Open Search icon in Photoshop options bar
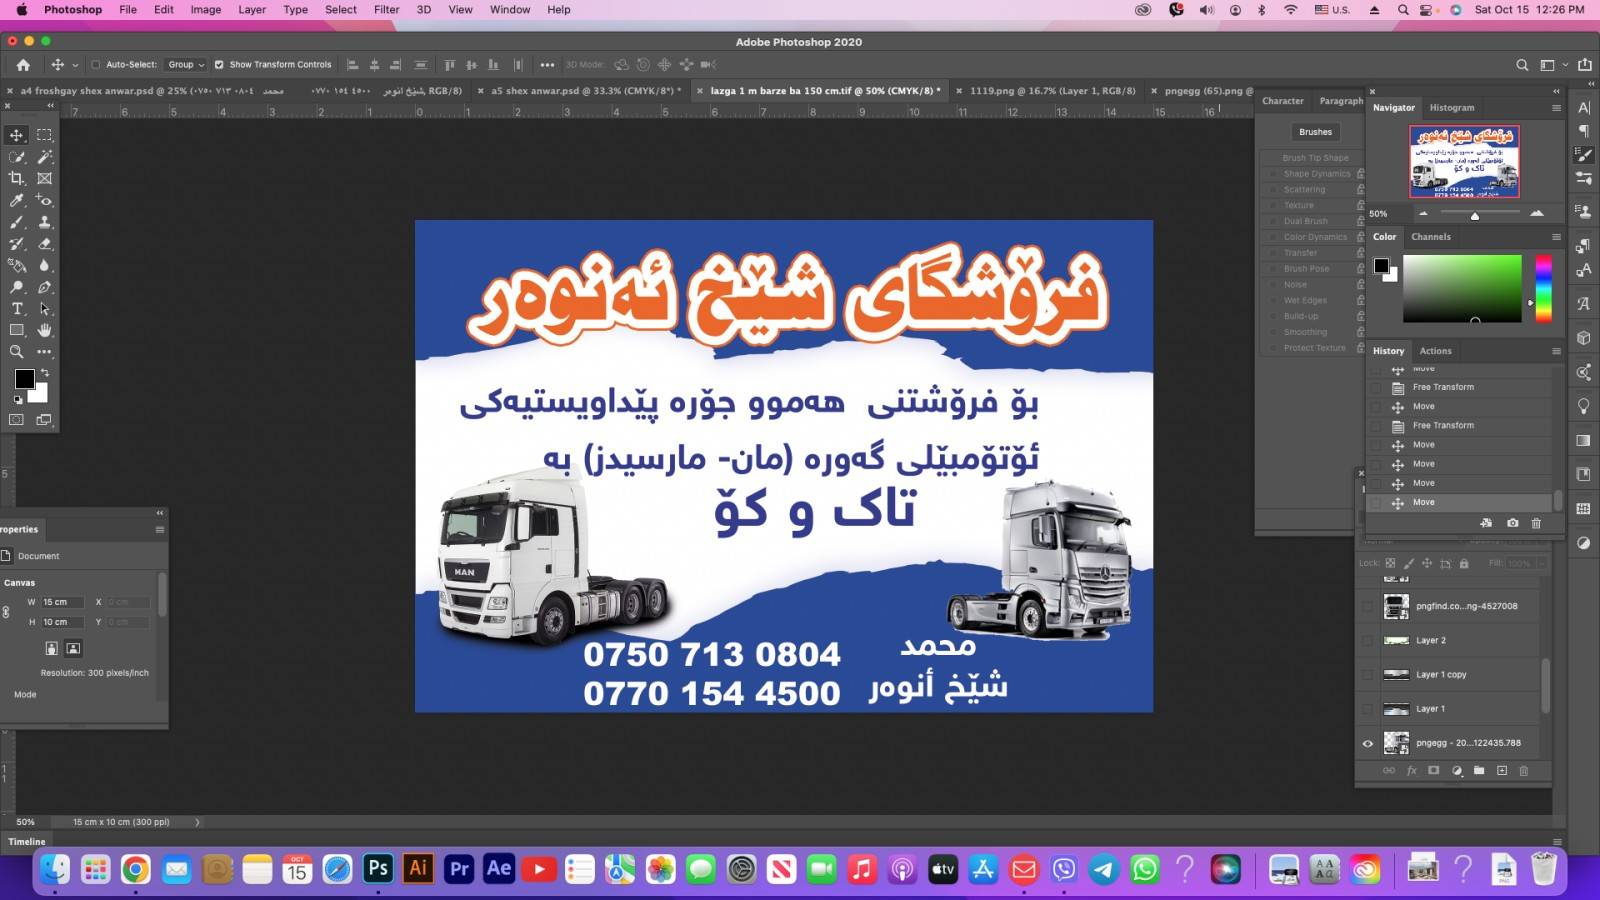 click(1522, 65)
